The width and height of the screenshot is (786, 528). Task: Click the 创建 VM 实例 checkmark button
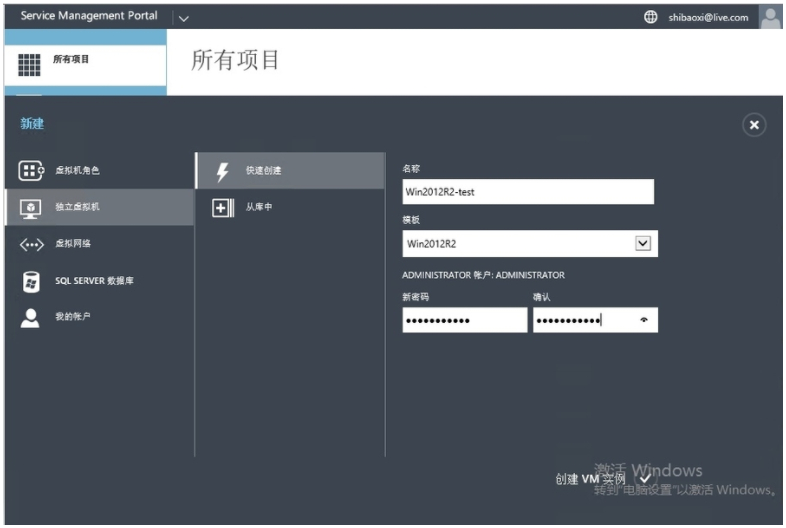[x=645, y=479]
